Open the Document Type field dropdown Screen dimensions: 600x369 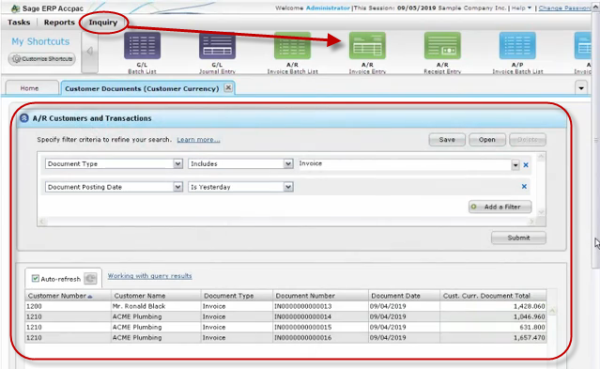[x=178, y=164]
